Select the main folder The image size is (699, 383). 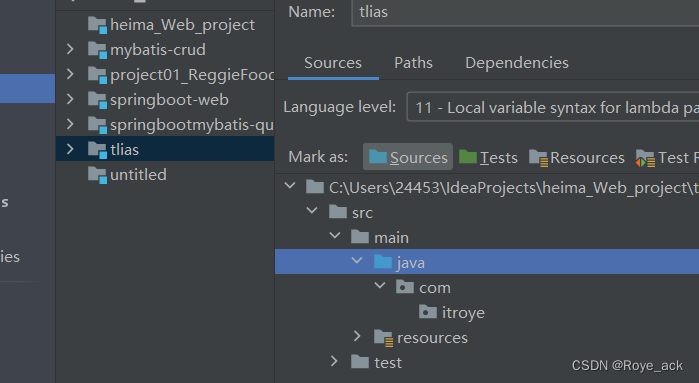pyautogui.click(x=391, y=238)
